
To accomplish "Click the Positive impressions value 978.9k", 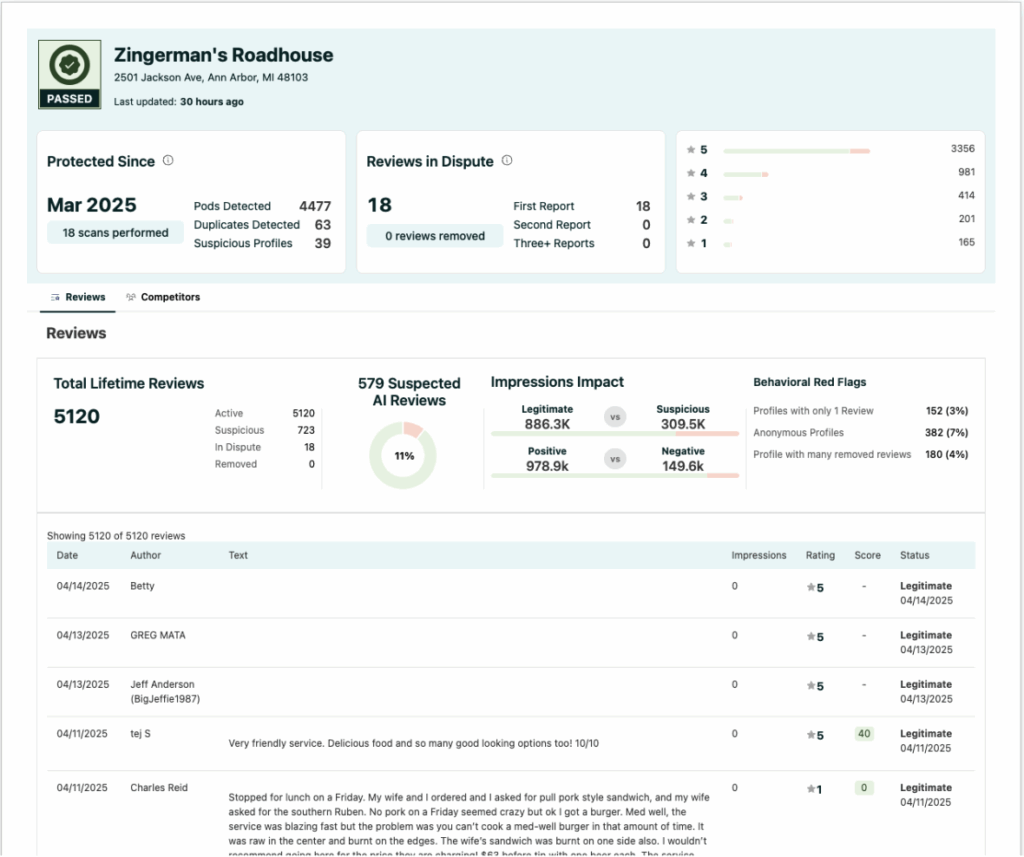I will 547,466.
